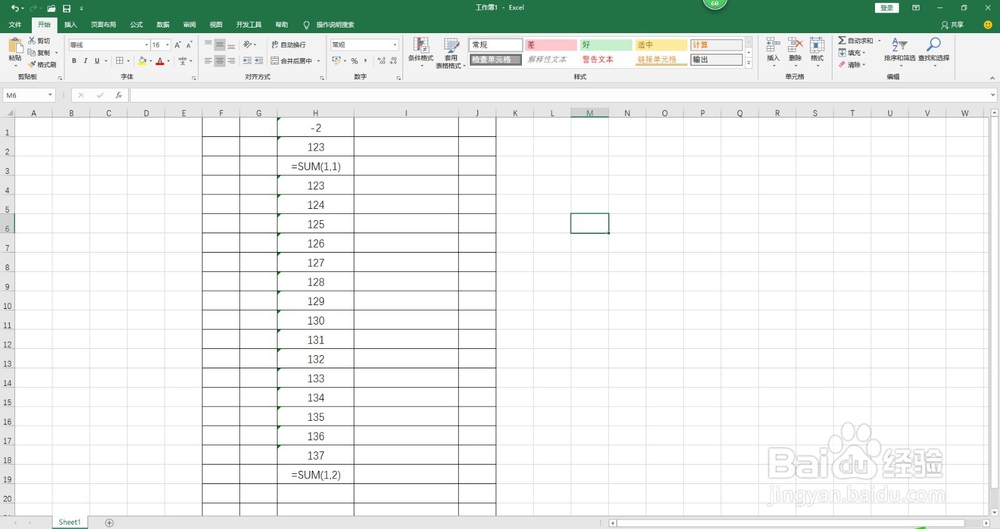Toggle Underline formatting
This screenshot has height=529, width=1000.
pyautogui.click(x=97, y=61)
